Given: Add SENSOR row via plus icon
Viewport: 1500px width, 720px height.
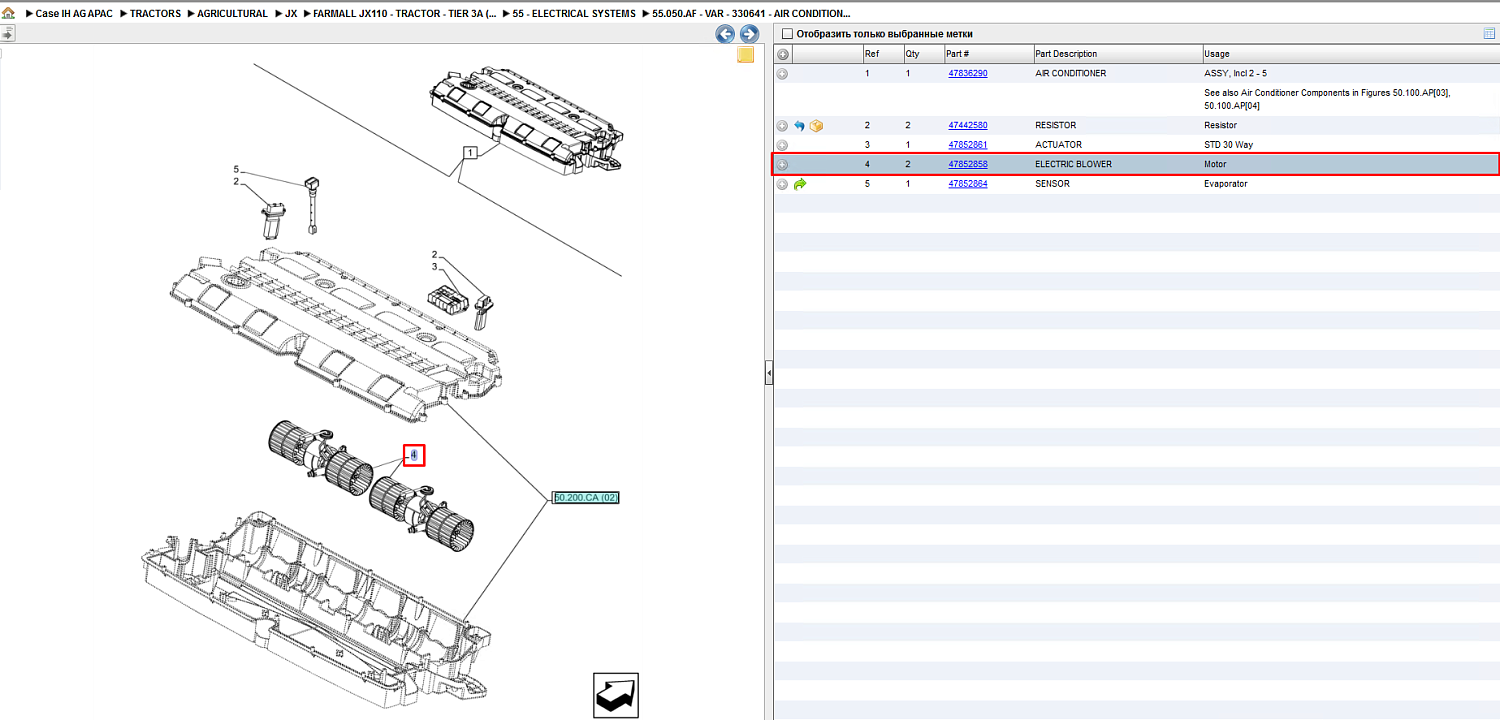Looking at the screenshot, I should point(783,184).
